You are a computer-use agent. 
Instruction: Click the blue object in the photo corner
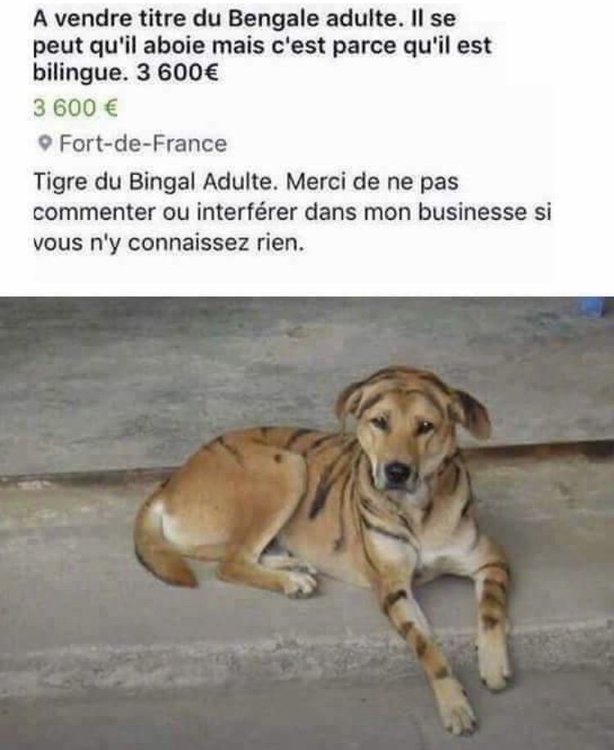coord(595,306)
